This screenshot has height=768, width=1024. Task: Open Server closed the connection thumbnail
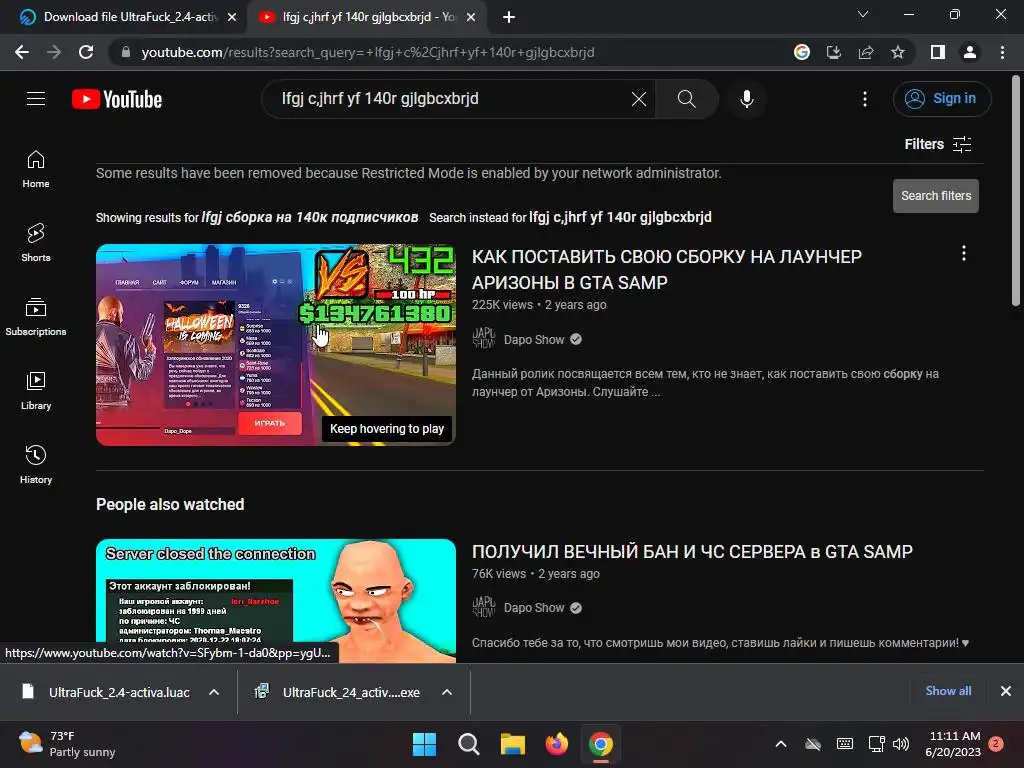click(x=276, y=601)
